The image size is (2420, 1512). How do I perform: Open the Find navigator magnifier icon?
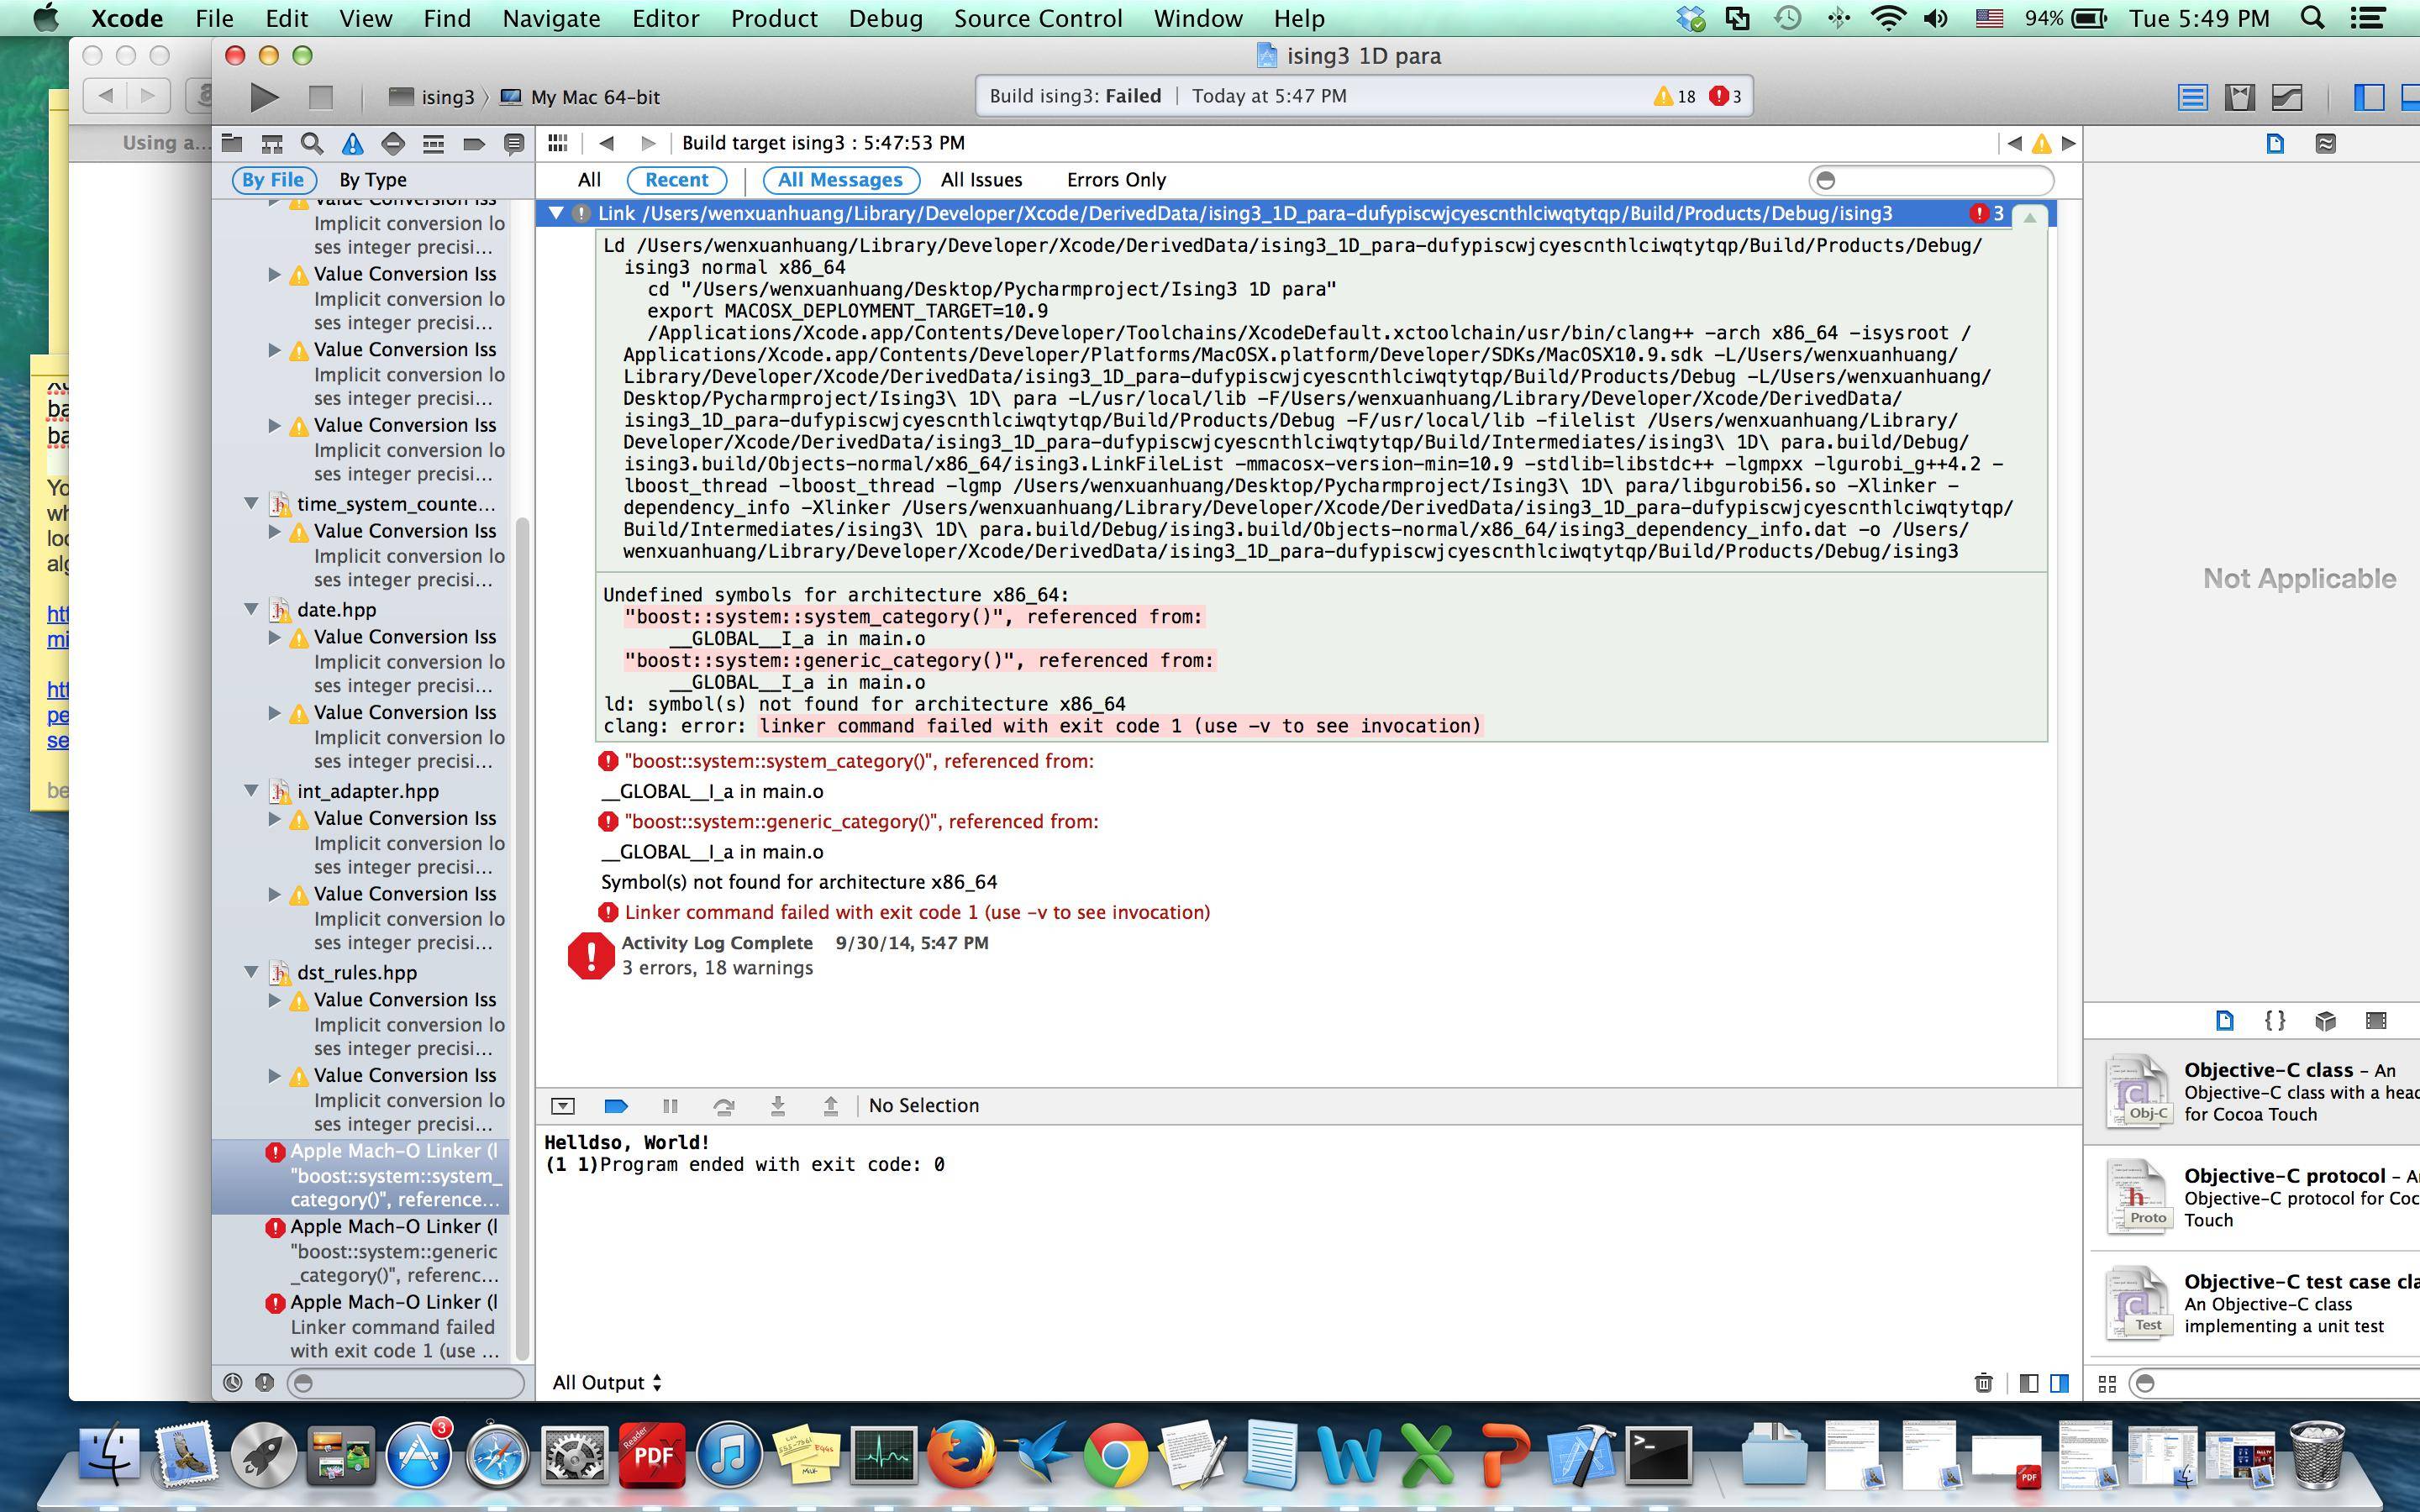(x=312, y=144)
